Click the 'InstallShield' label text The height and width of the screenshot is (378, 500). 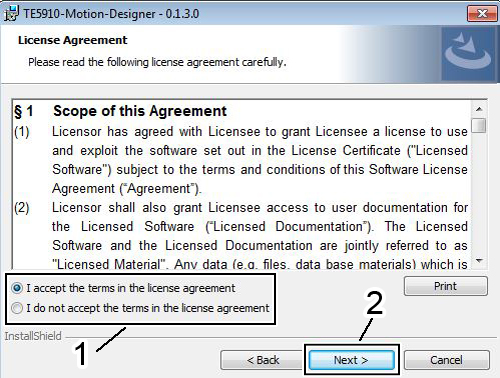pos(33,336)
